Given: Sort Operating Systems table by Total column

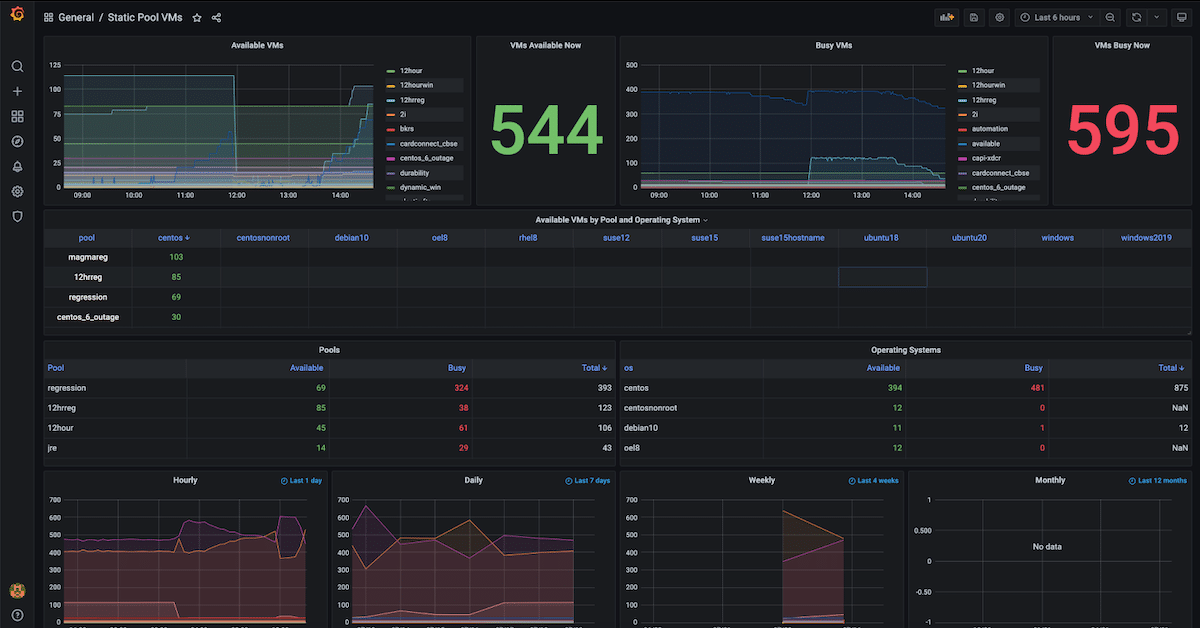Looking at the screenshot, I should (1172, 368).
